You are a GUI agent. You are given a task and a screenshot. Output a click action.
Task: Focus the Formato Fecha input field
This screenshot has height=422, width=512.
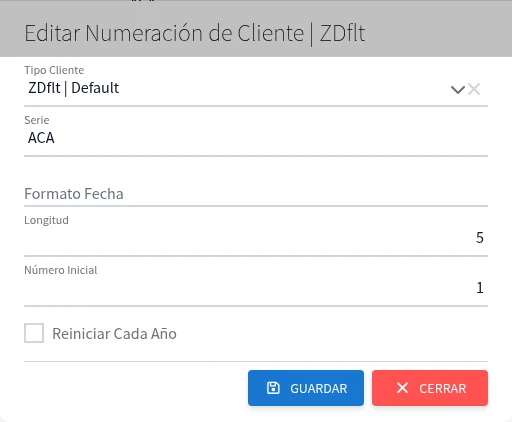tap(256, 194)
